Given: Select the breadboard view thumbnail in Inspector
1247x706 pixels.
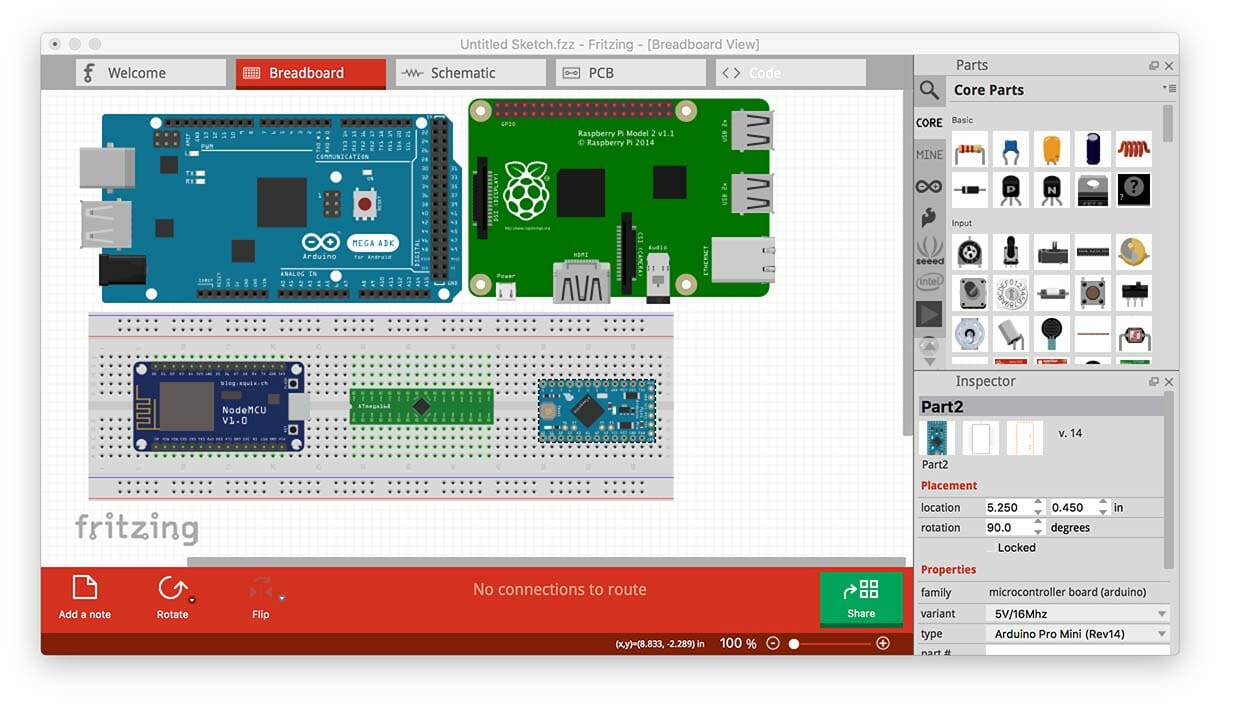Looking at the screenshot, I should click(936, 437).
